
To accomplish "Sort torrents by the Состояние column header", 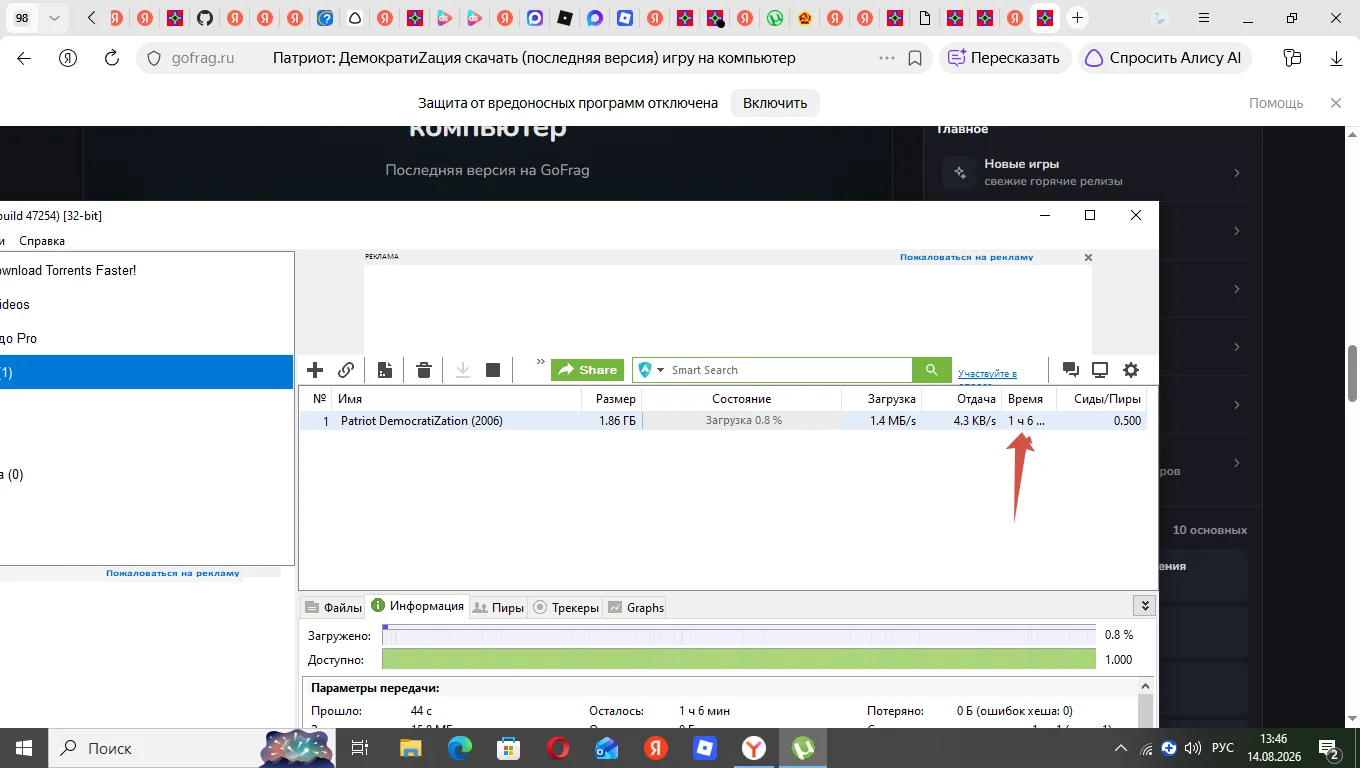I will (741, 399).
